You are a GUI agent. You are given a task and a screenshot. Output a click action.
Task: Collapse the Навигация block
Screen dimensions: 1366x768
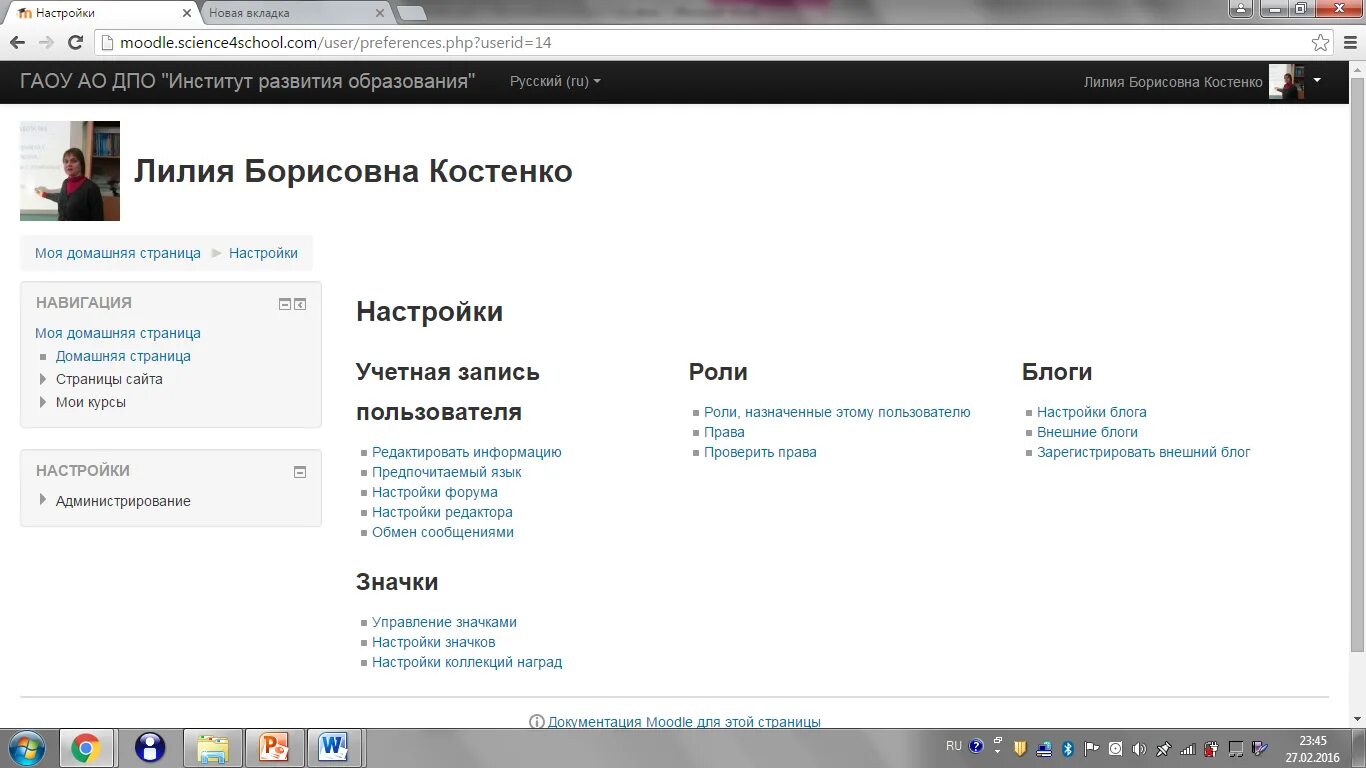(x=285, y=304)
